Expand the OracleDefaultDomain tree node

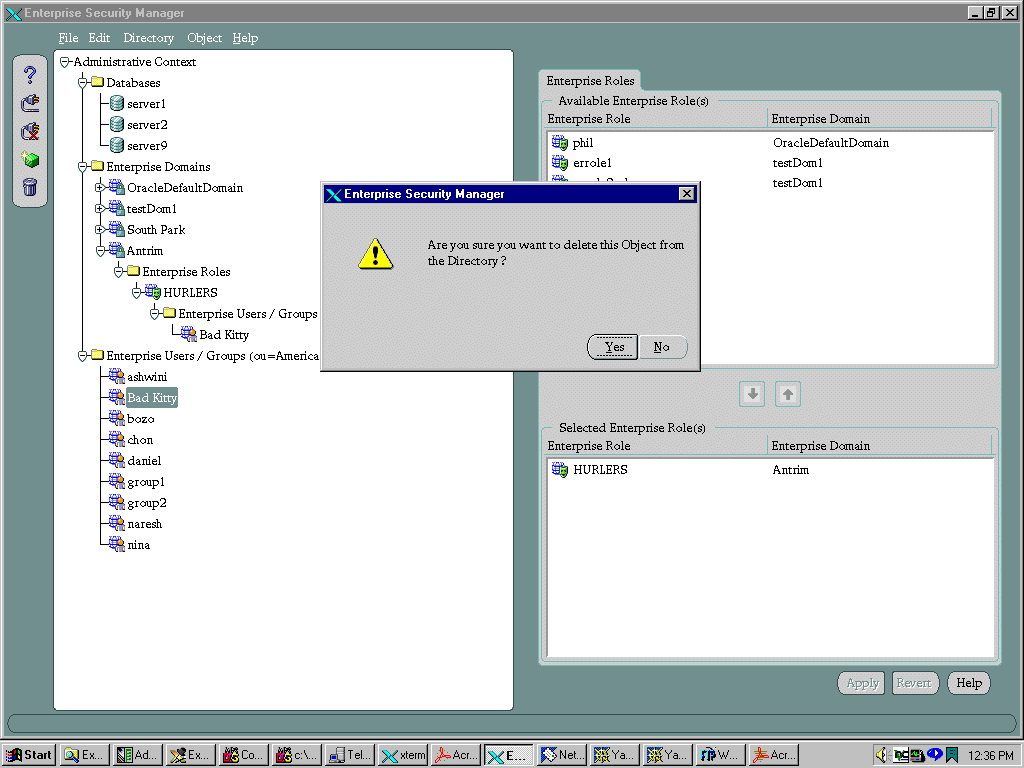[x=99, y=188]
